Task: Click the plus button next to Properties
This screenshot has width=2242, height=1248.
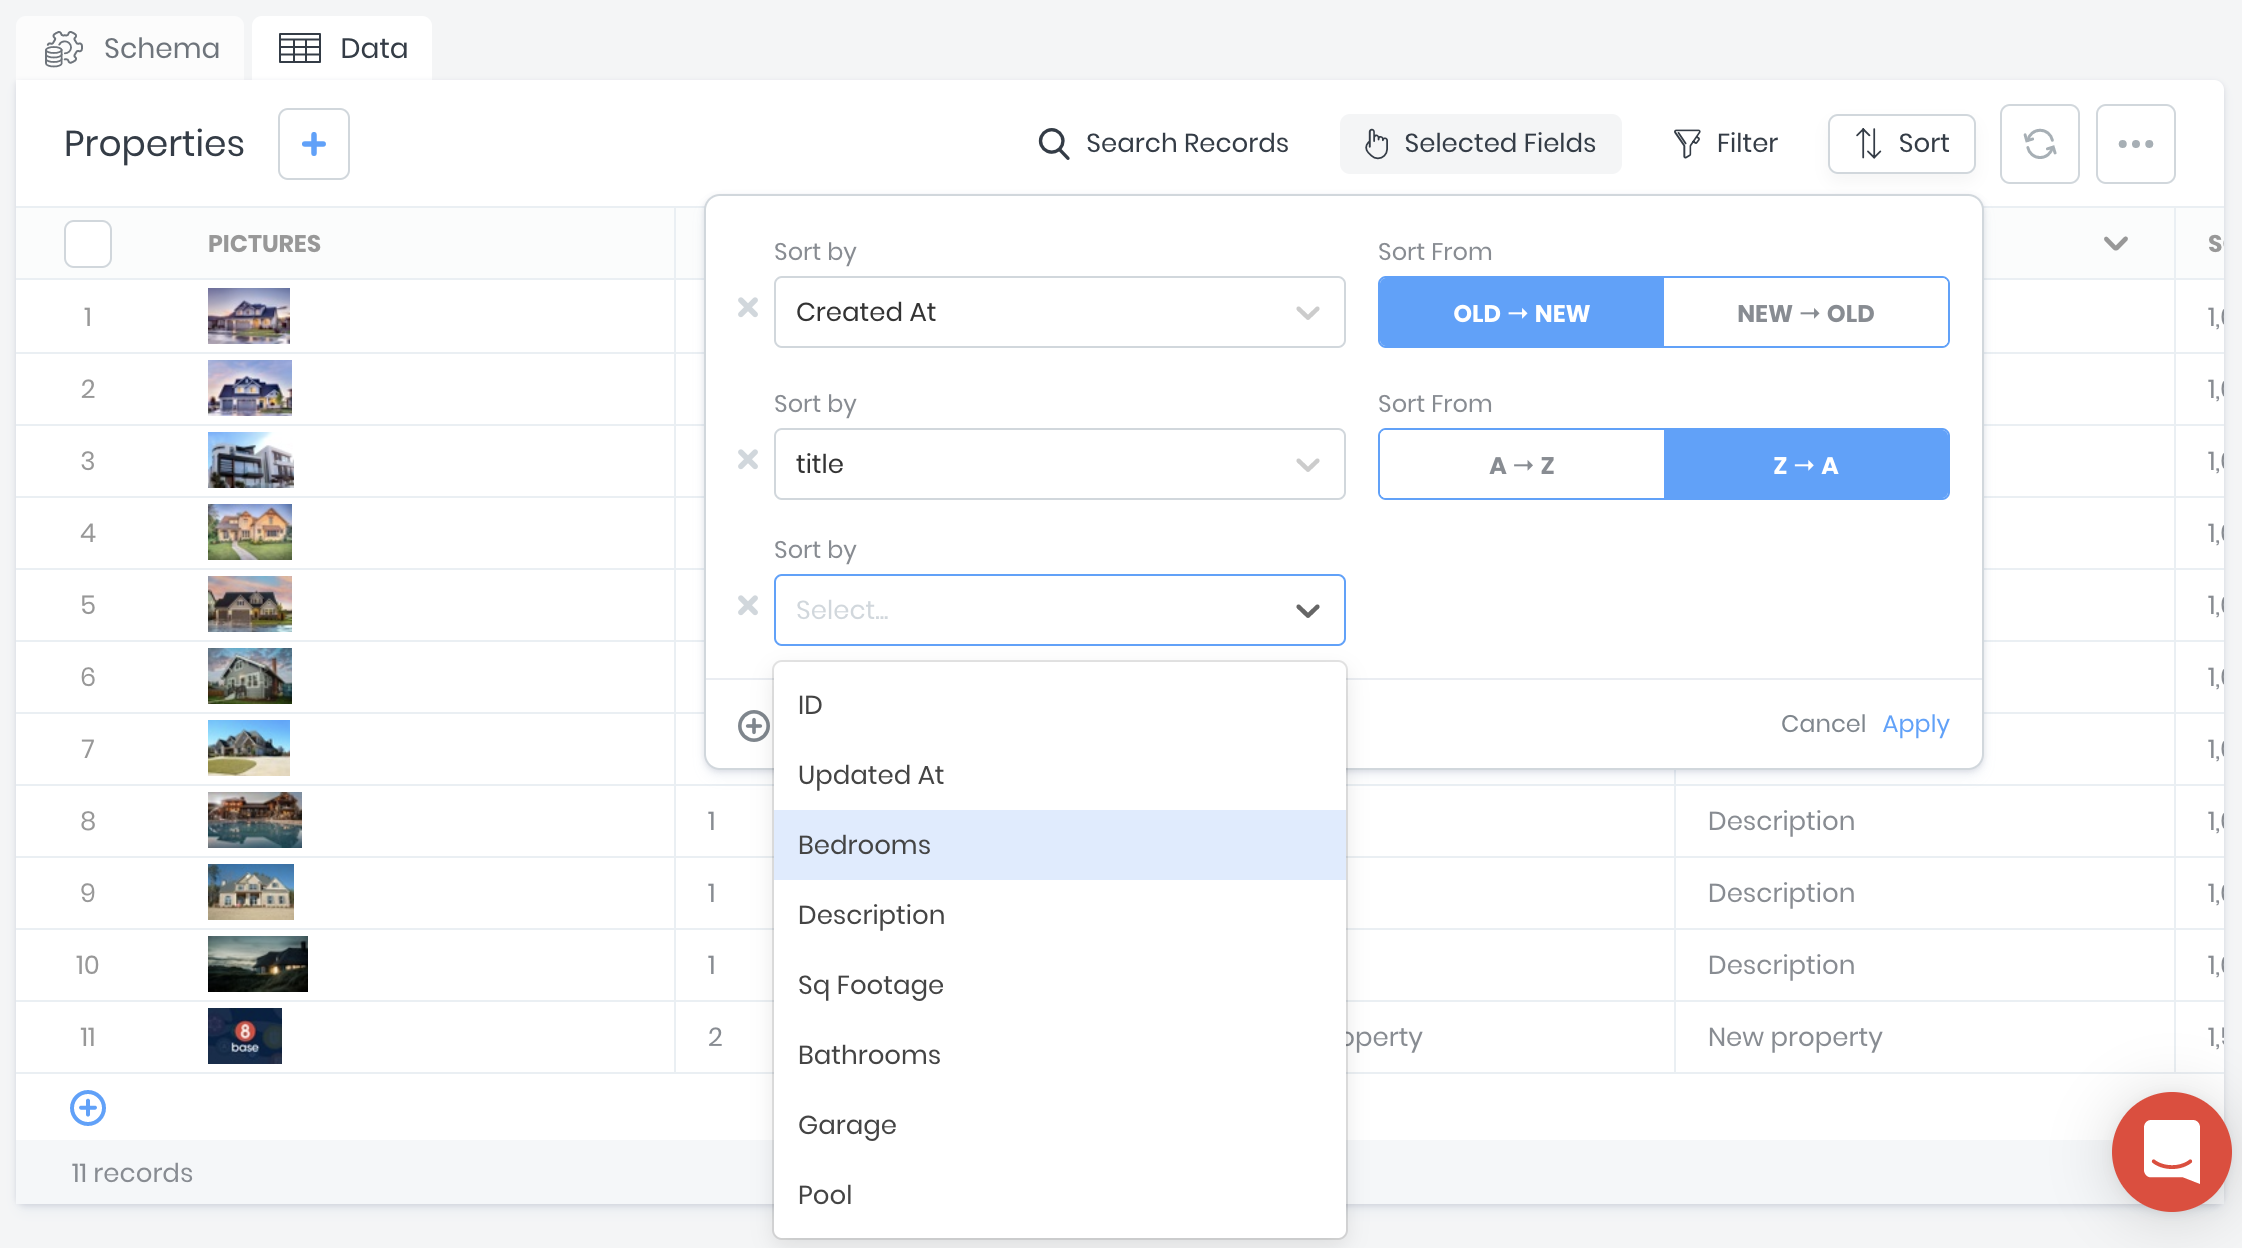Action: pyautogui.click(x=313, y=144)
